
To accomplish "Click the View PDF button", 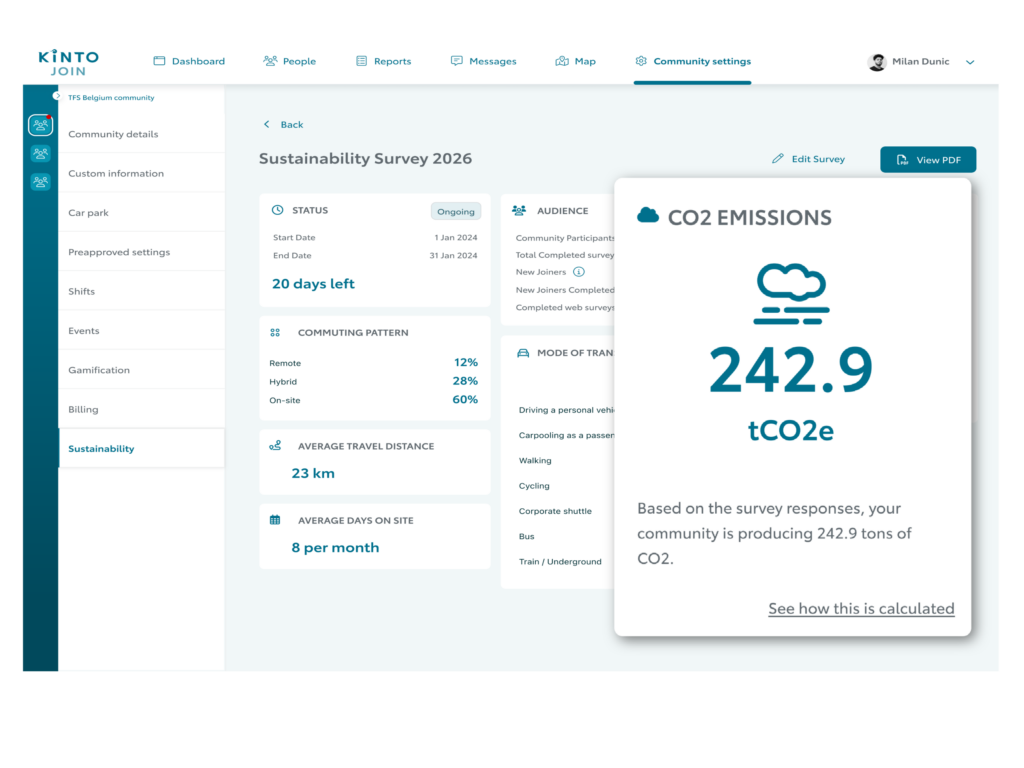I will click(x=927, y=160).
